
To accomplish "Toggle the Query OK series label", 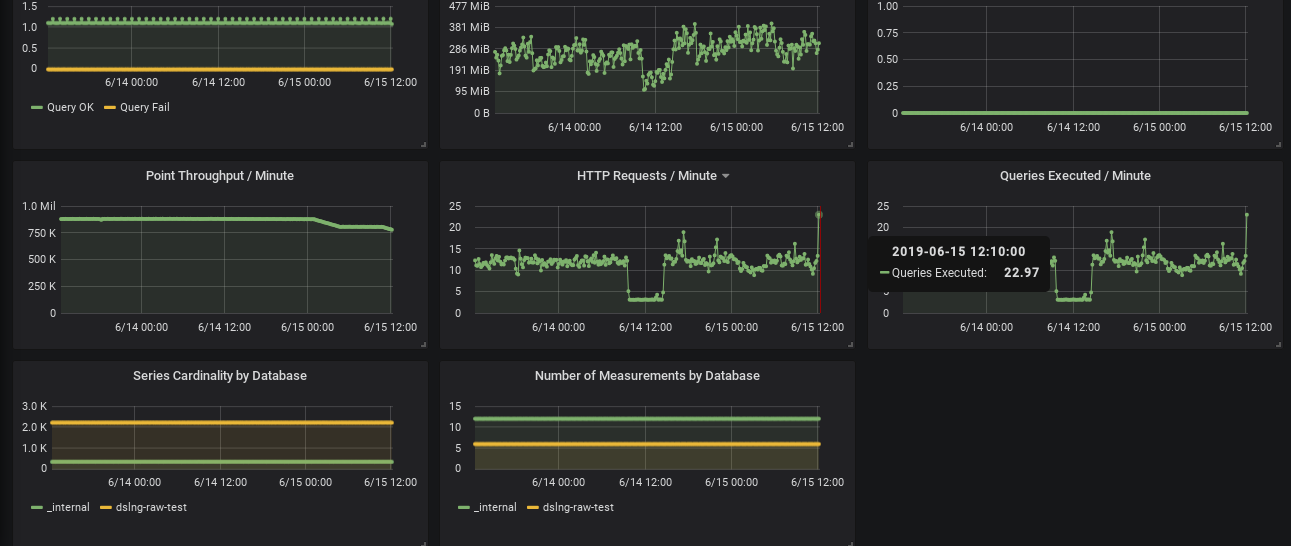I will (x=70, y=107).
